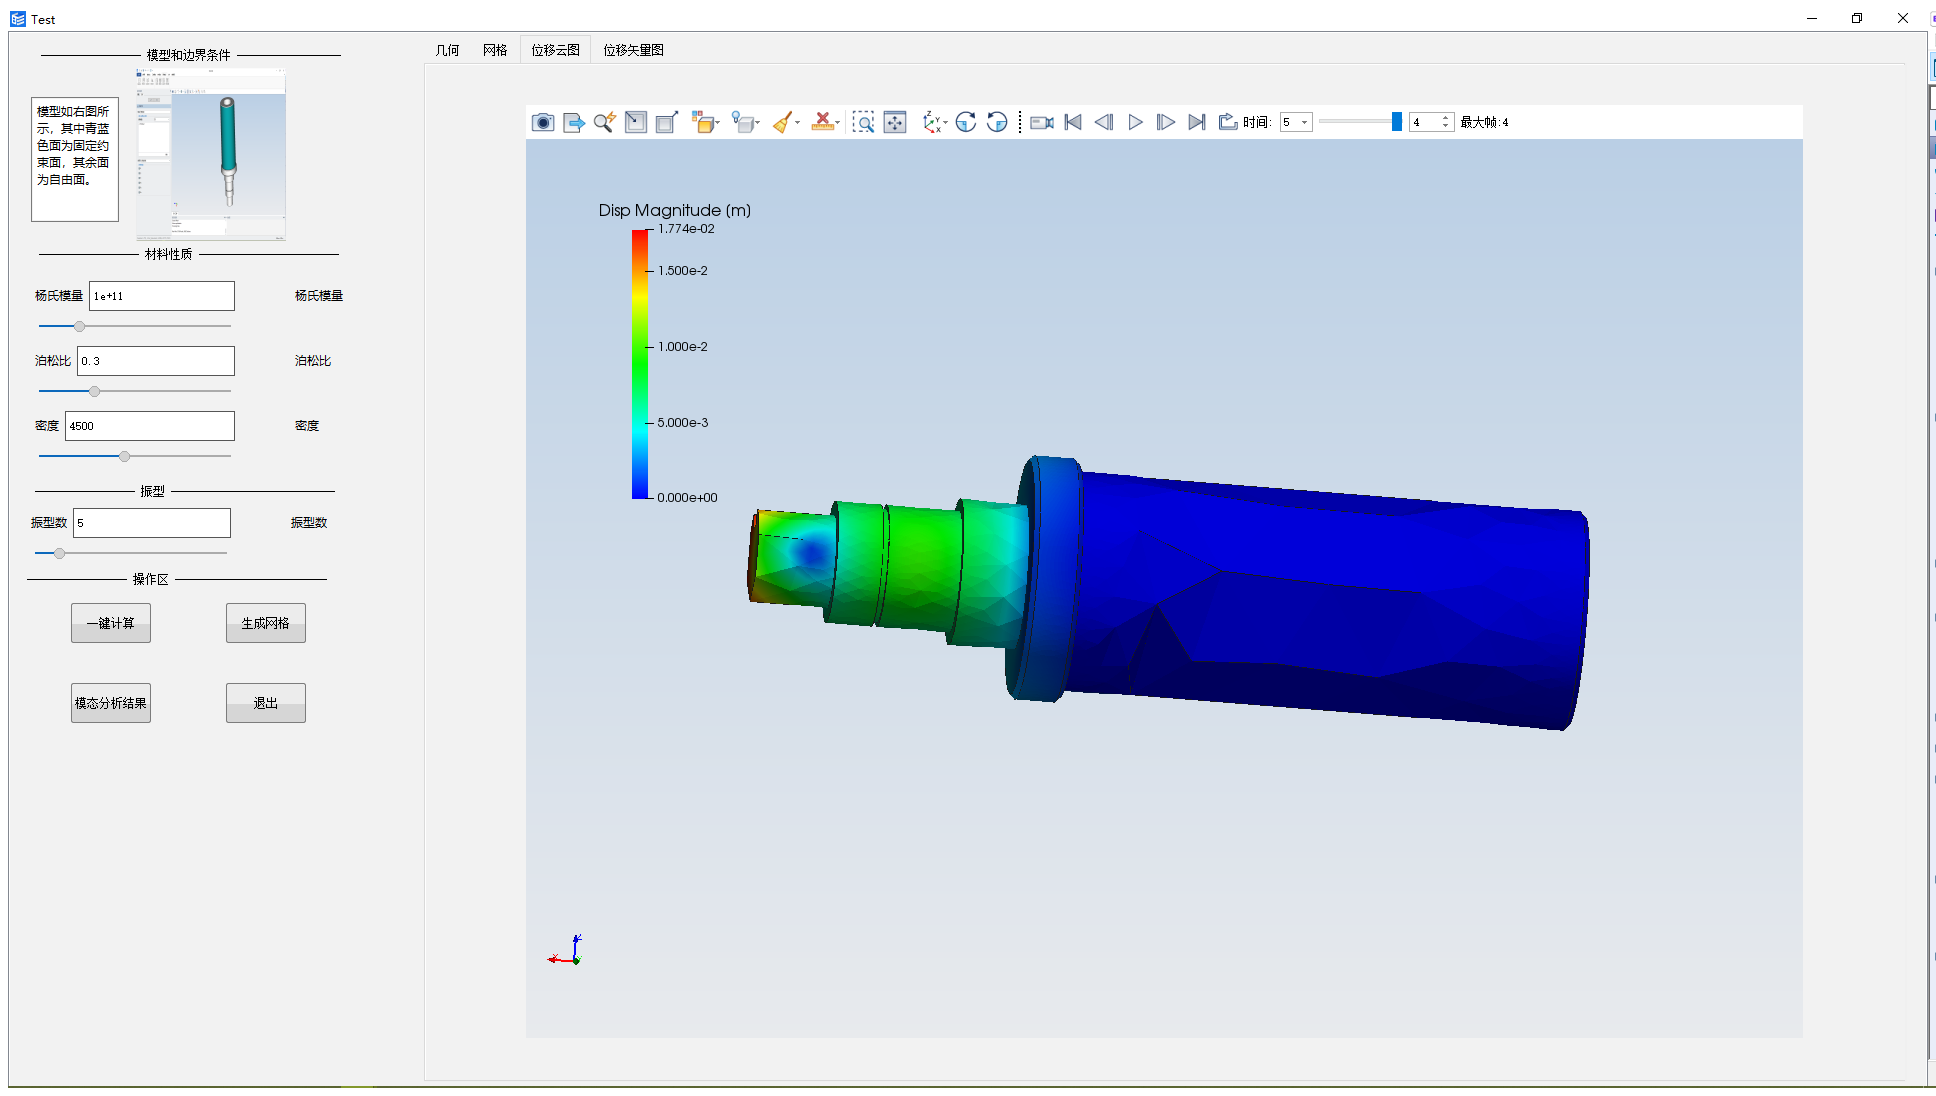This screenshot has width=1936, height=1096.
Task: Select the screenshot/capture icon
Action: pyautogui.click(x=543, y=121)
